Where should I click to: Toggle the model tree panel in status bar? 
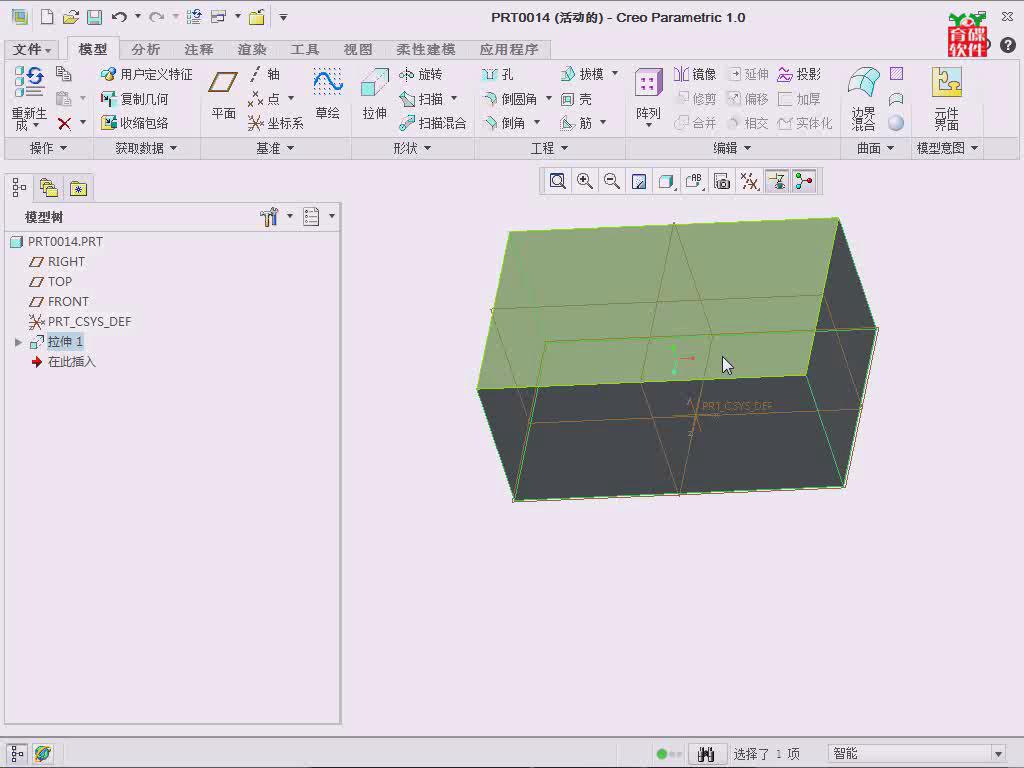click(x=16, y=754)
